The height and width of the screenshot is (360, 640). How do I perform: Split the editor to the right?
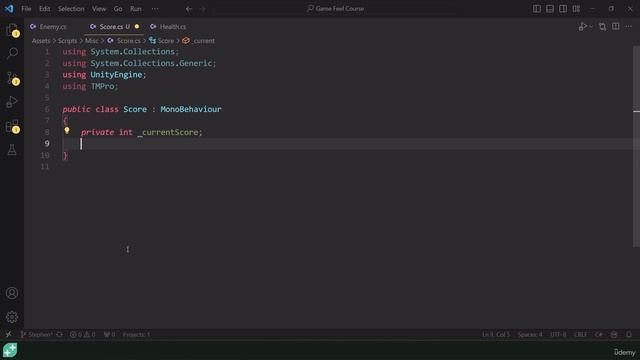tap(616, 27)
